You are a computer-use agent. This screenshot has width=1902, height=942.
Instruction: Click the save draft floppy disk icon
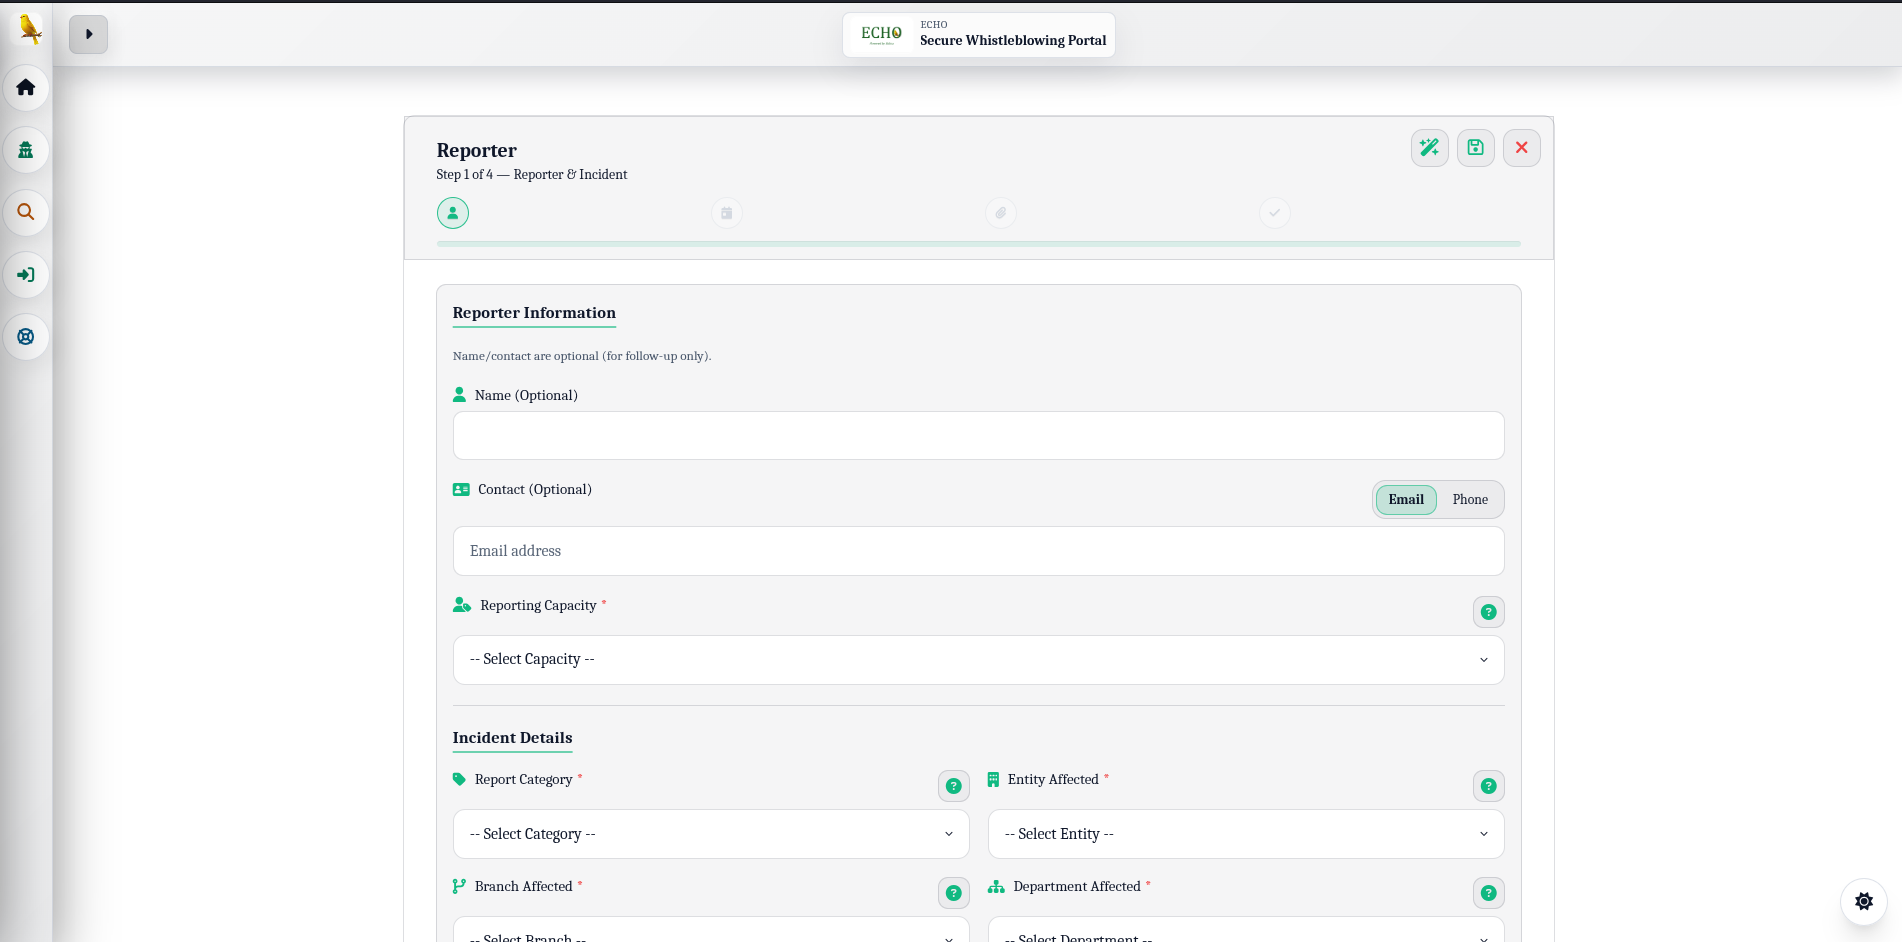1475,147
